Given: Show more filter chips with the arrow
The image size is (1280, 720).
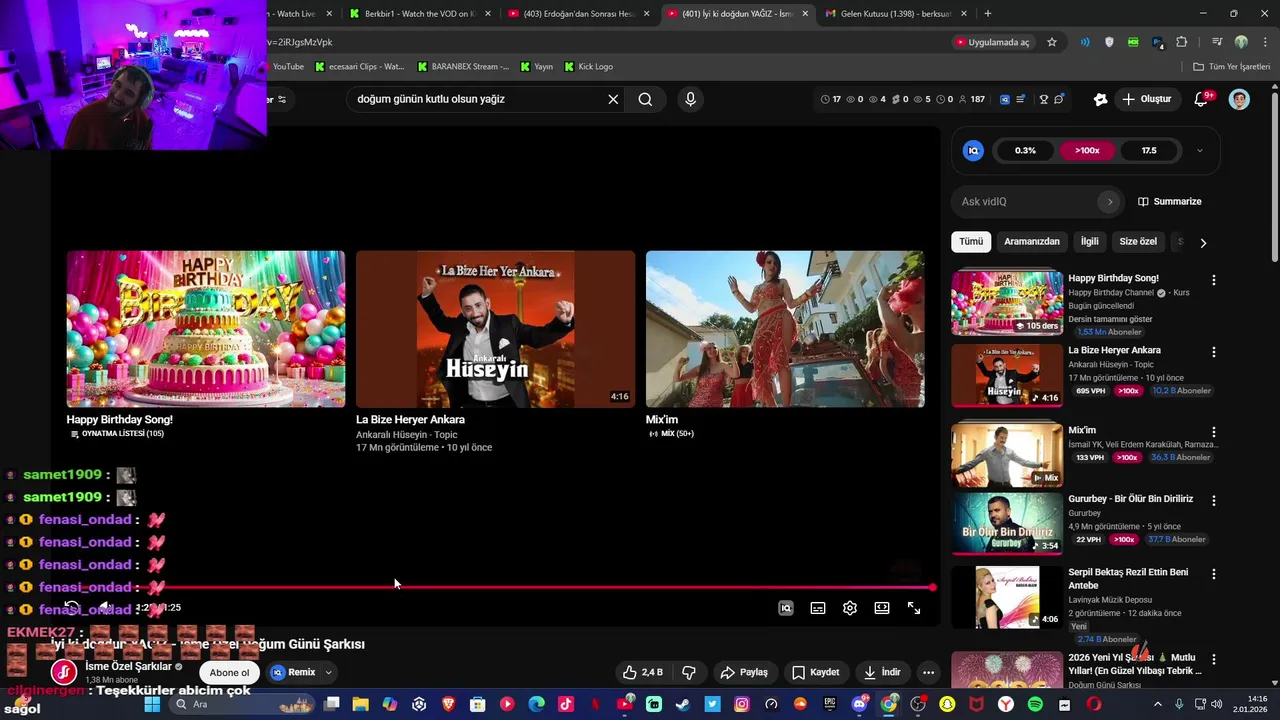Looking at the screenshot, I should 1203,243.
